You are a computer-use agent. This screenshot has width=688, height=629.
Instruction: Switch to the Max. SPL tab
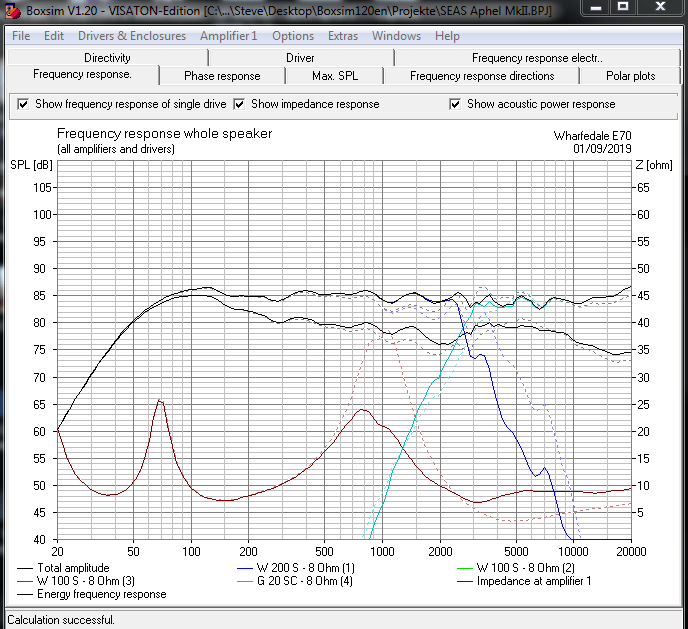coord(335,76)
